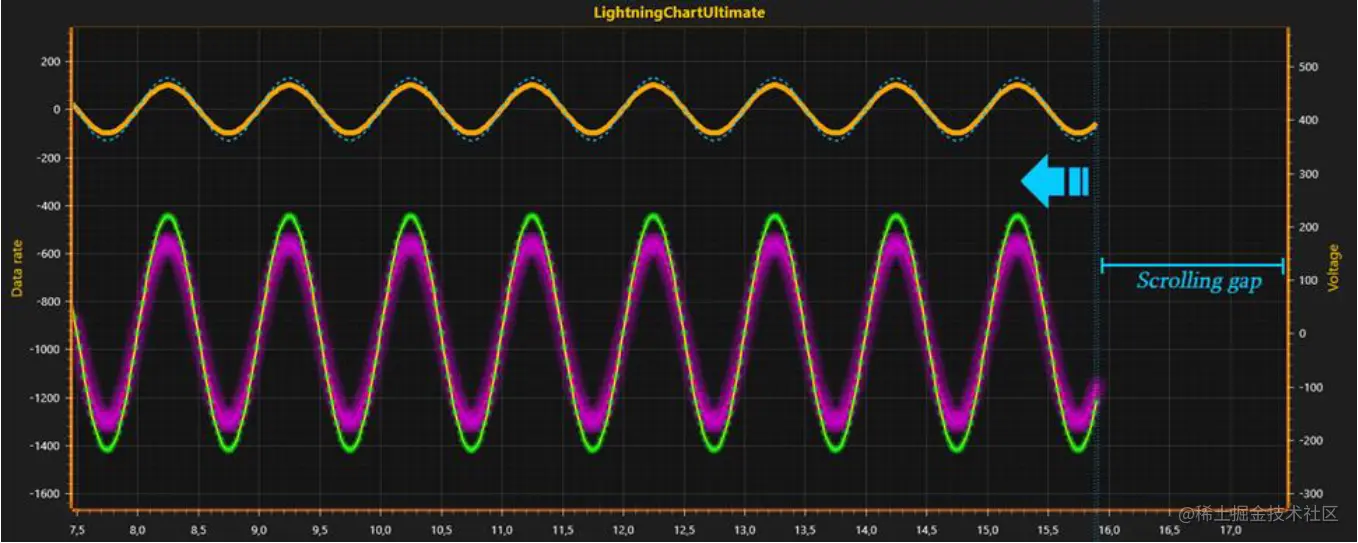Viewport: 1358px width, 543px height.
Task: Click the 400 tick on Voltage axis
Action: [1308, 121]
